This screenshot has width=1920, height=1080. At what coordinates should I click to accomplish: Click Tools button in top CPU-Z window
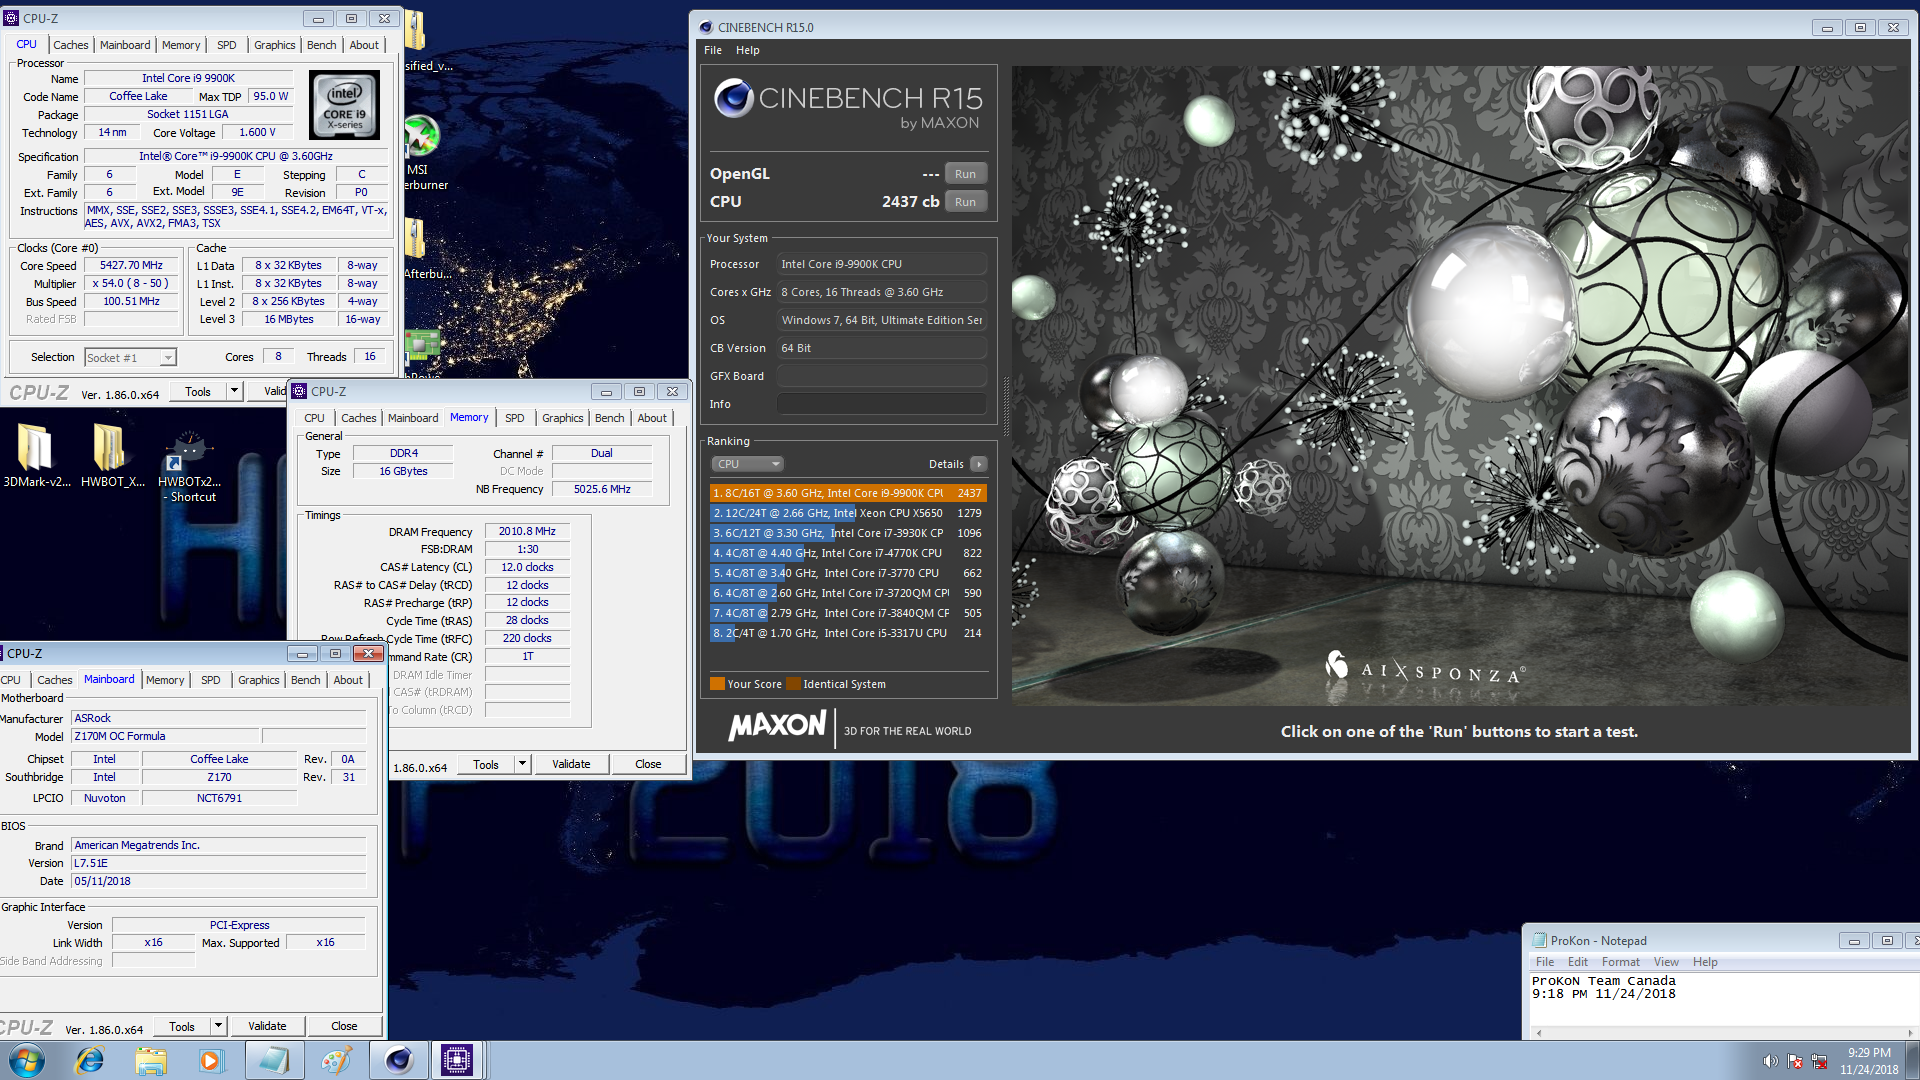pos(198,391)
